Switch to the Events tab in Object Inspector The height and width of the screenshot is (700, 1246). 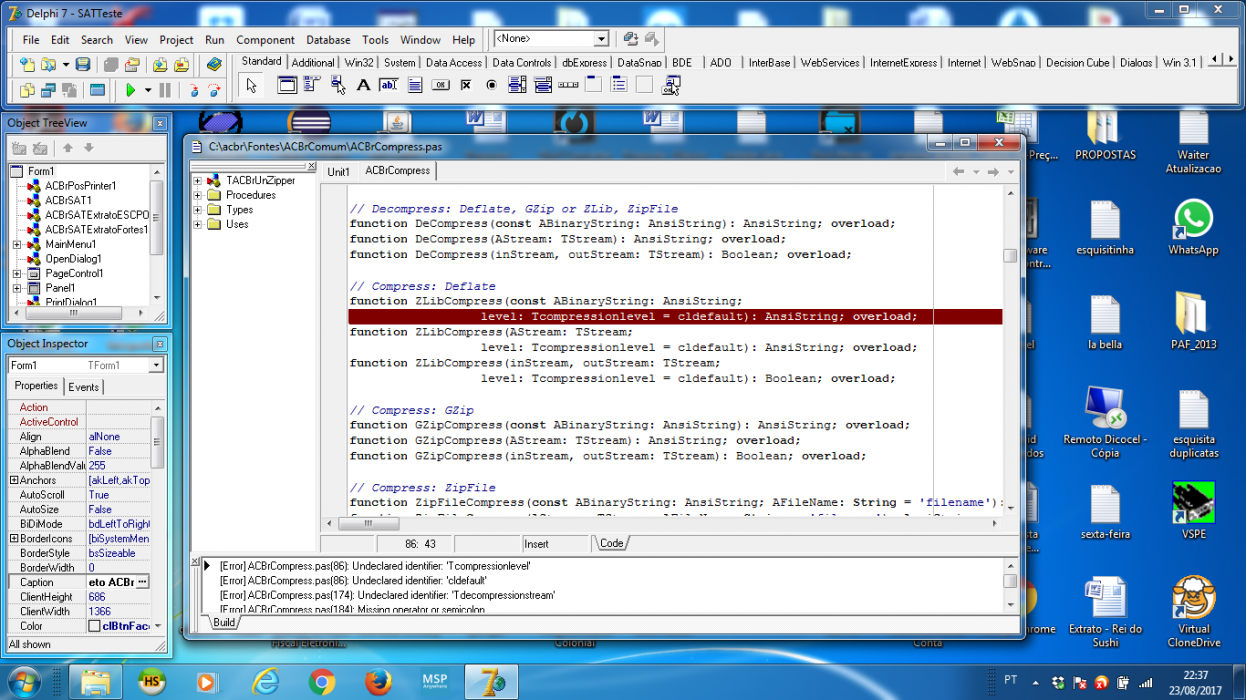[x=84, y=387]
